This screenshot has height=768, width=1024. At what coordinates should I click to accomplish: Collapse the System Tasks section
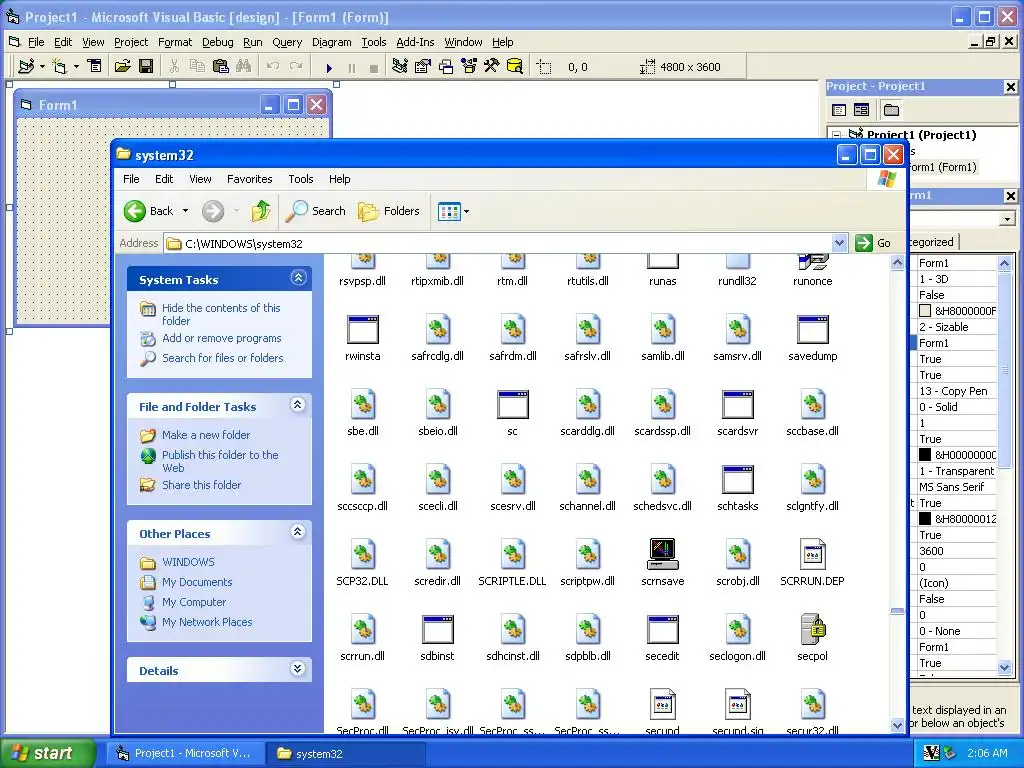point(298,278)
